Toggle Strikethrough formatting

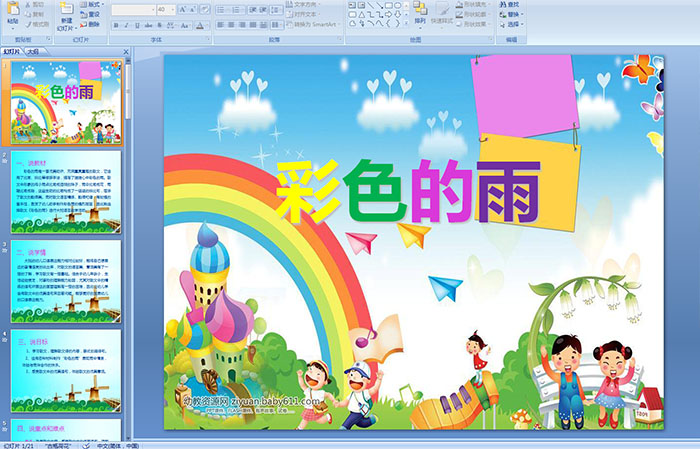148,25
